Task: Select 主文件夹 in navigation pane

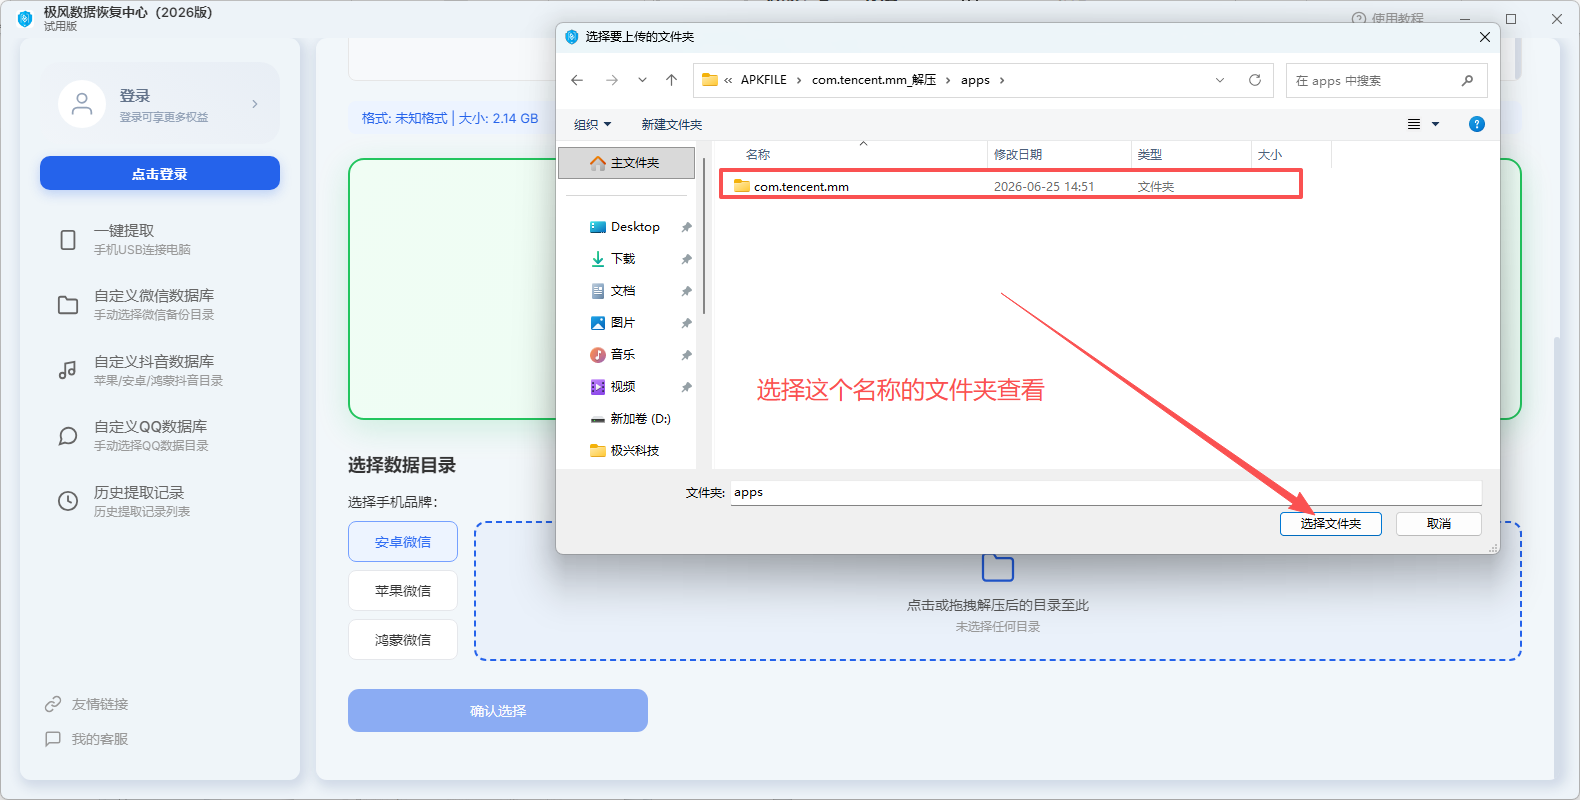Action: 626,163
